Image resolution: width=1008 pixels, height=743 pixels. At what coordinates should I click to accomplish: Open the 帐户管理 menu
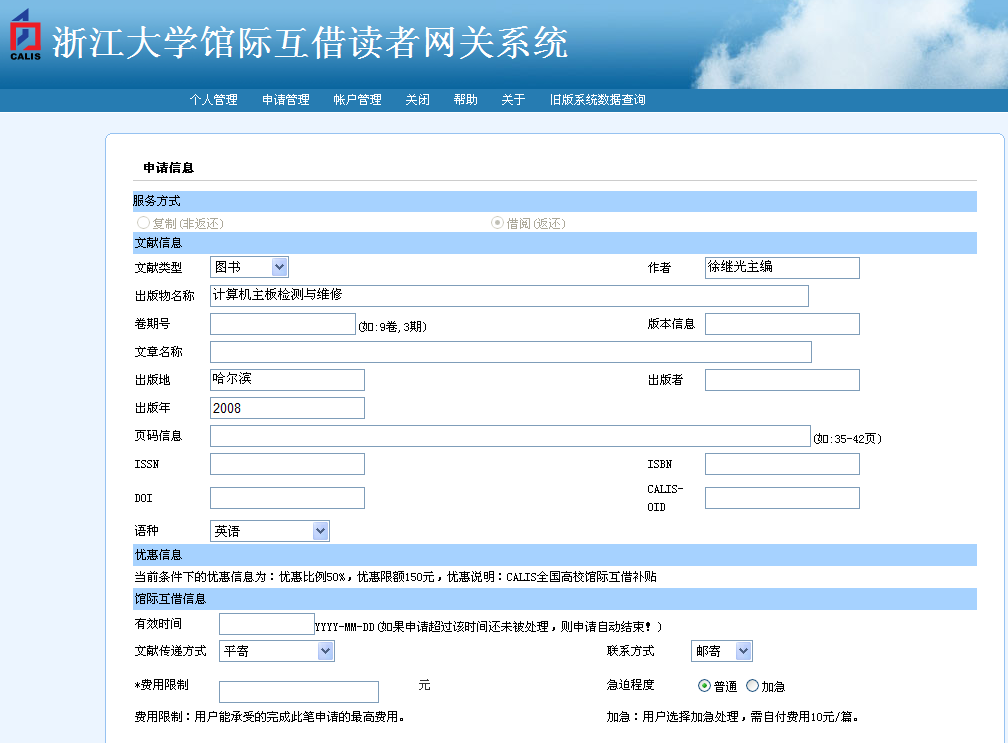click(357, 100)
